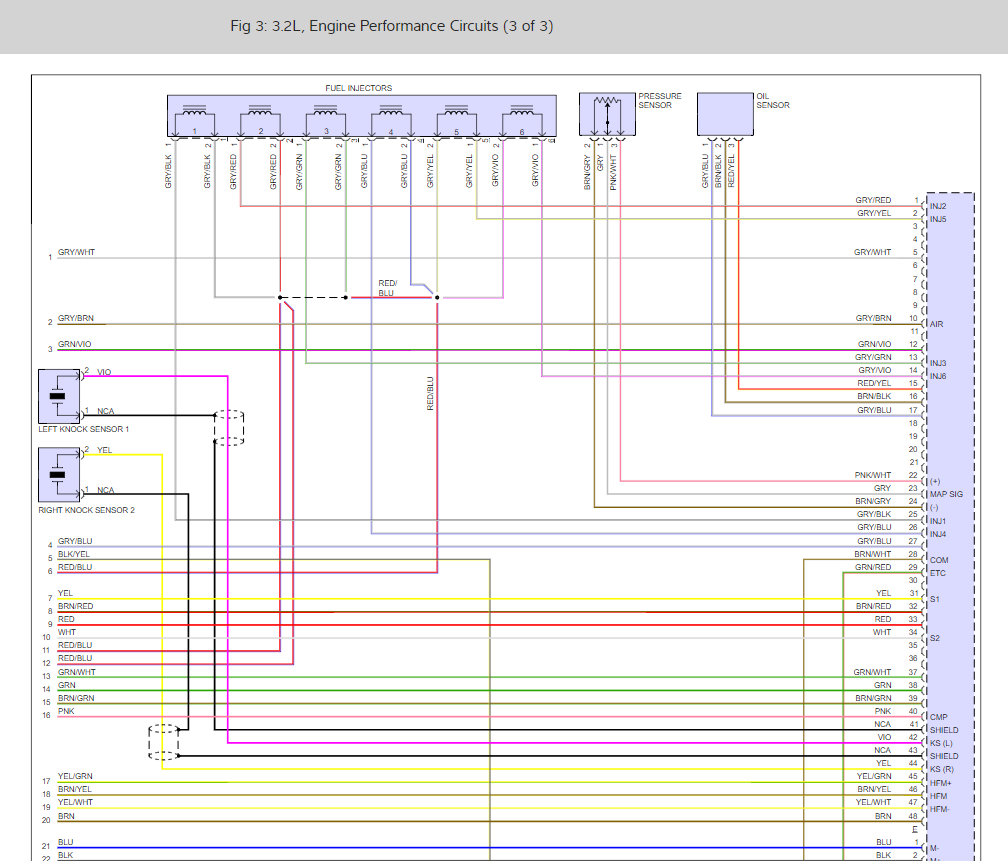The width and height of the screenshot is (1008, 867).
Task: Click the 'BRN/BLK' label beside pin 16
Action: click(874, 396)
